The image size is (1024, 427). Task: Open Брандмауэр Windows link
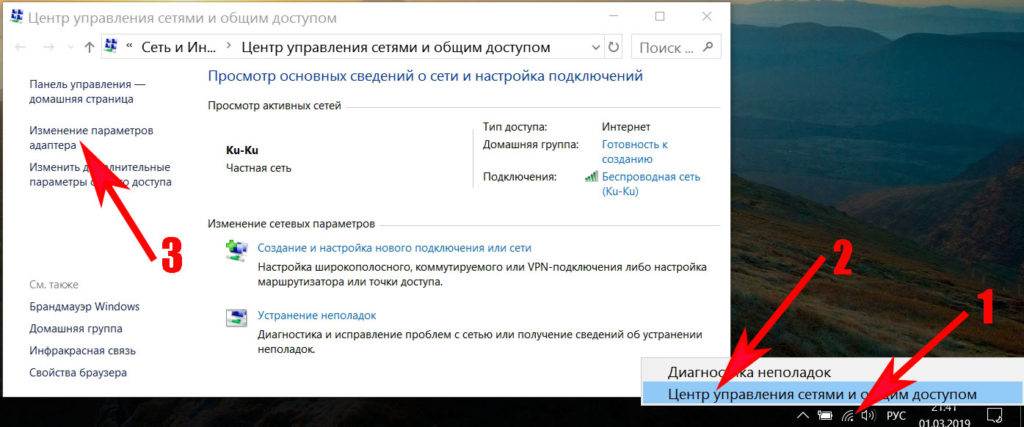(x=84, y=306)
